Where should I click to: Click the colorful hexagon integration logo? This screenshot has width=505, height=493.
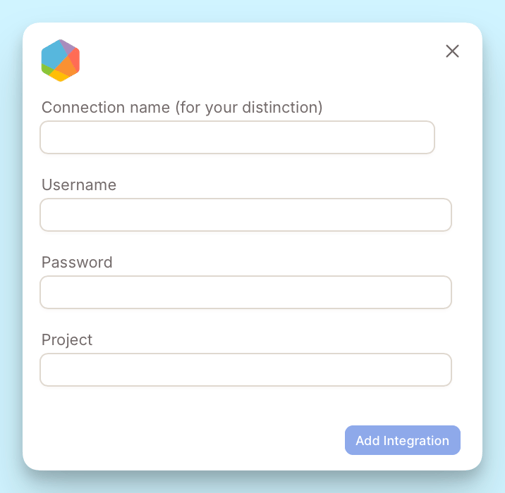[x=60, y=60]
